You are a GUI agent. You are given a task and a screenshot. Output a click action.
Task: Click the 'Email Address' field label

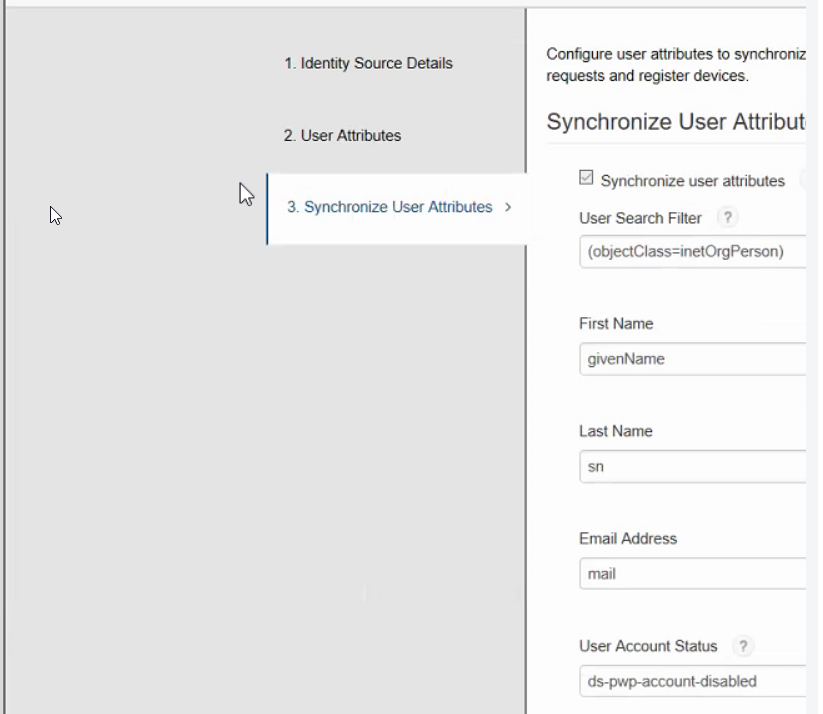pyautogui.click(x=628, y=538)
